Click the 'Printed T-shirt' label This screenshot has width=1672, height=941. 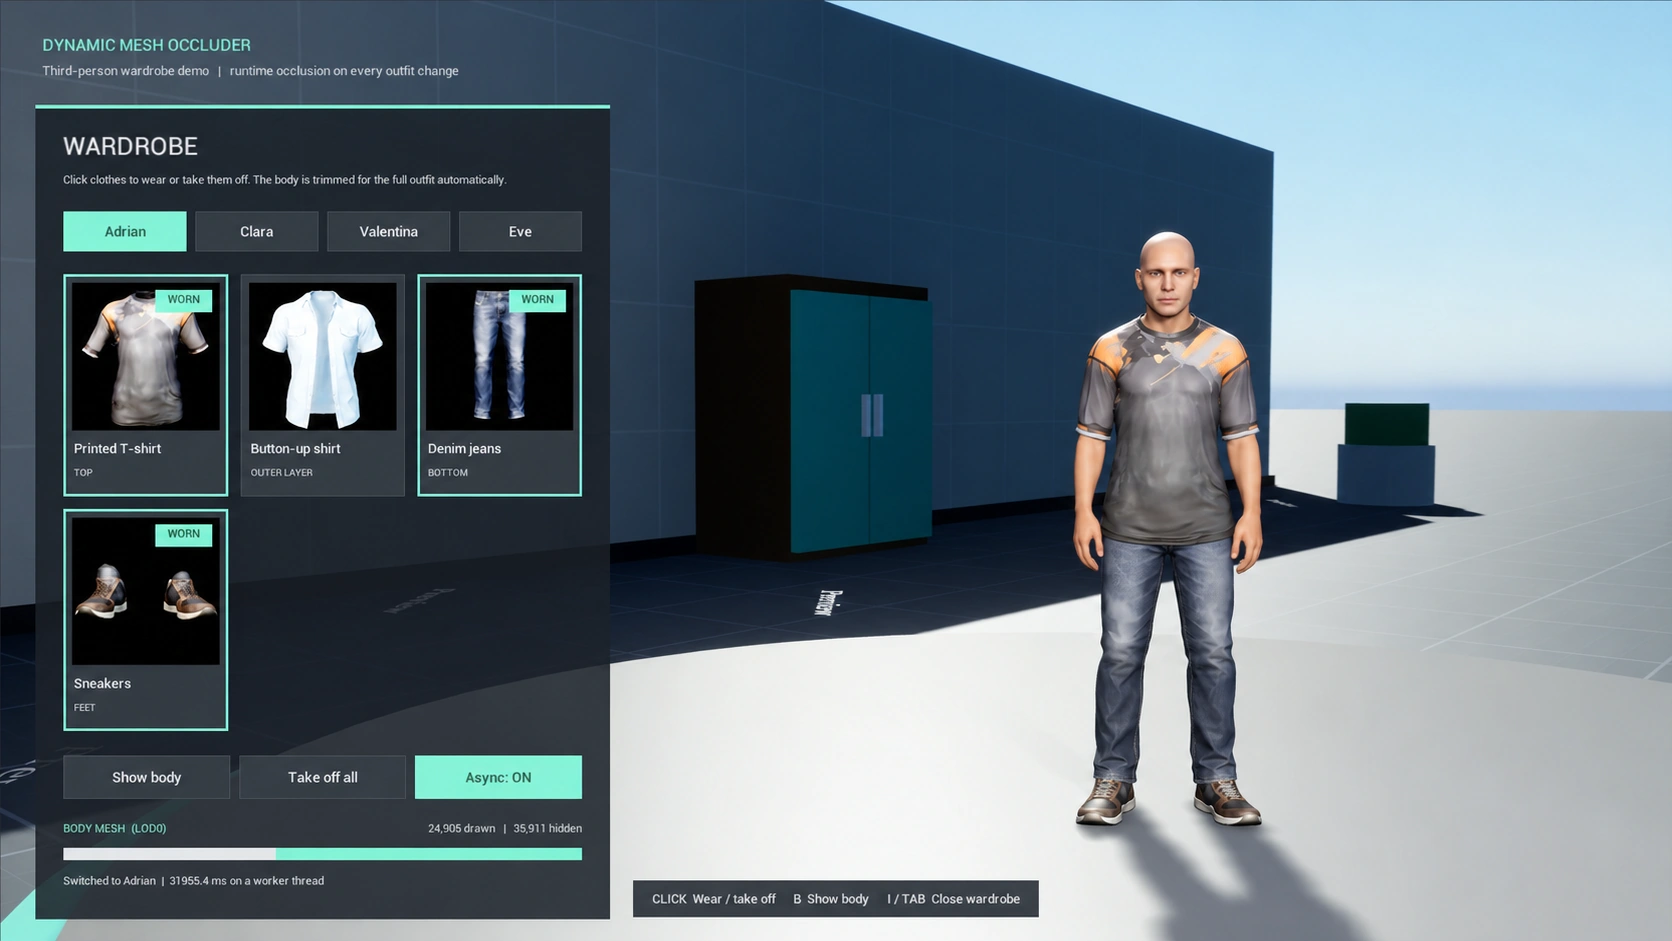point(117,448)
